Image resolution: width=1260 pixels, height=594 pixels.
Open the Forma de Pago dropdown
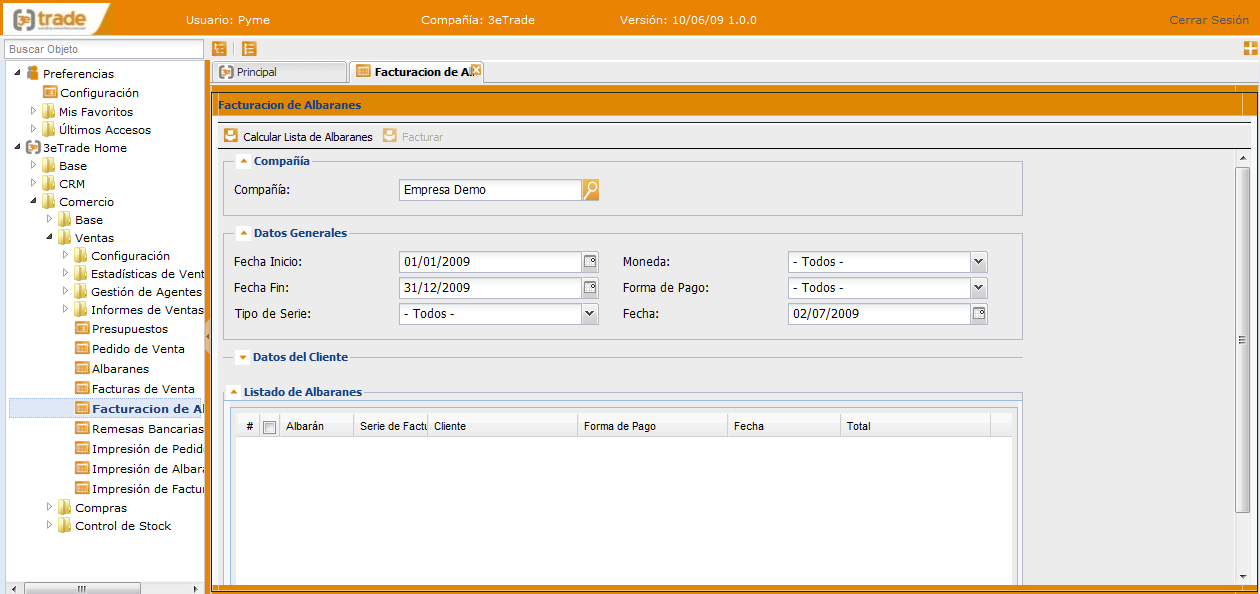(978, 288)
